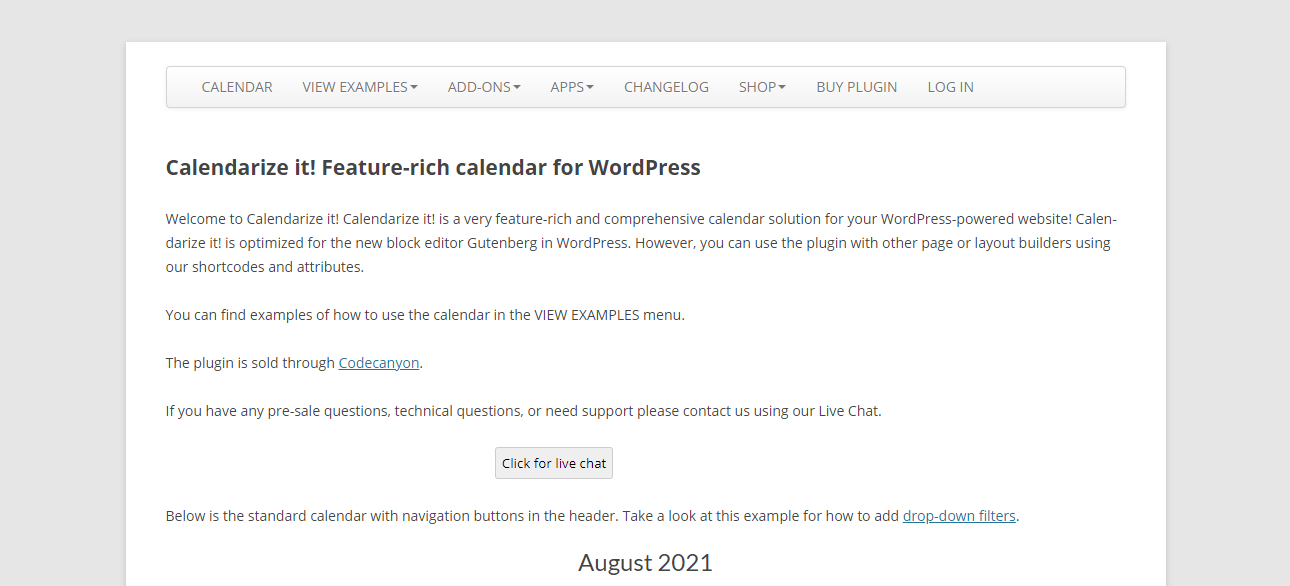Click the sentence mentioning VIEW EXAMPLES menu

coord(425,315)
